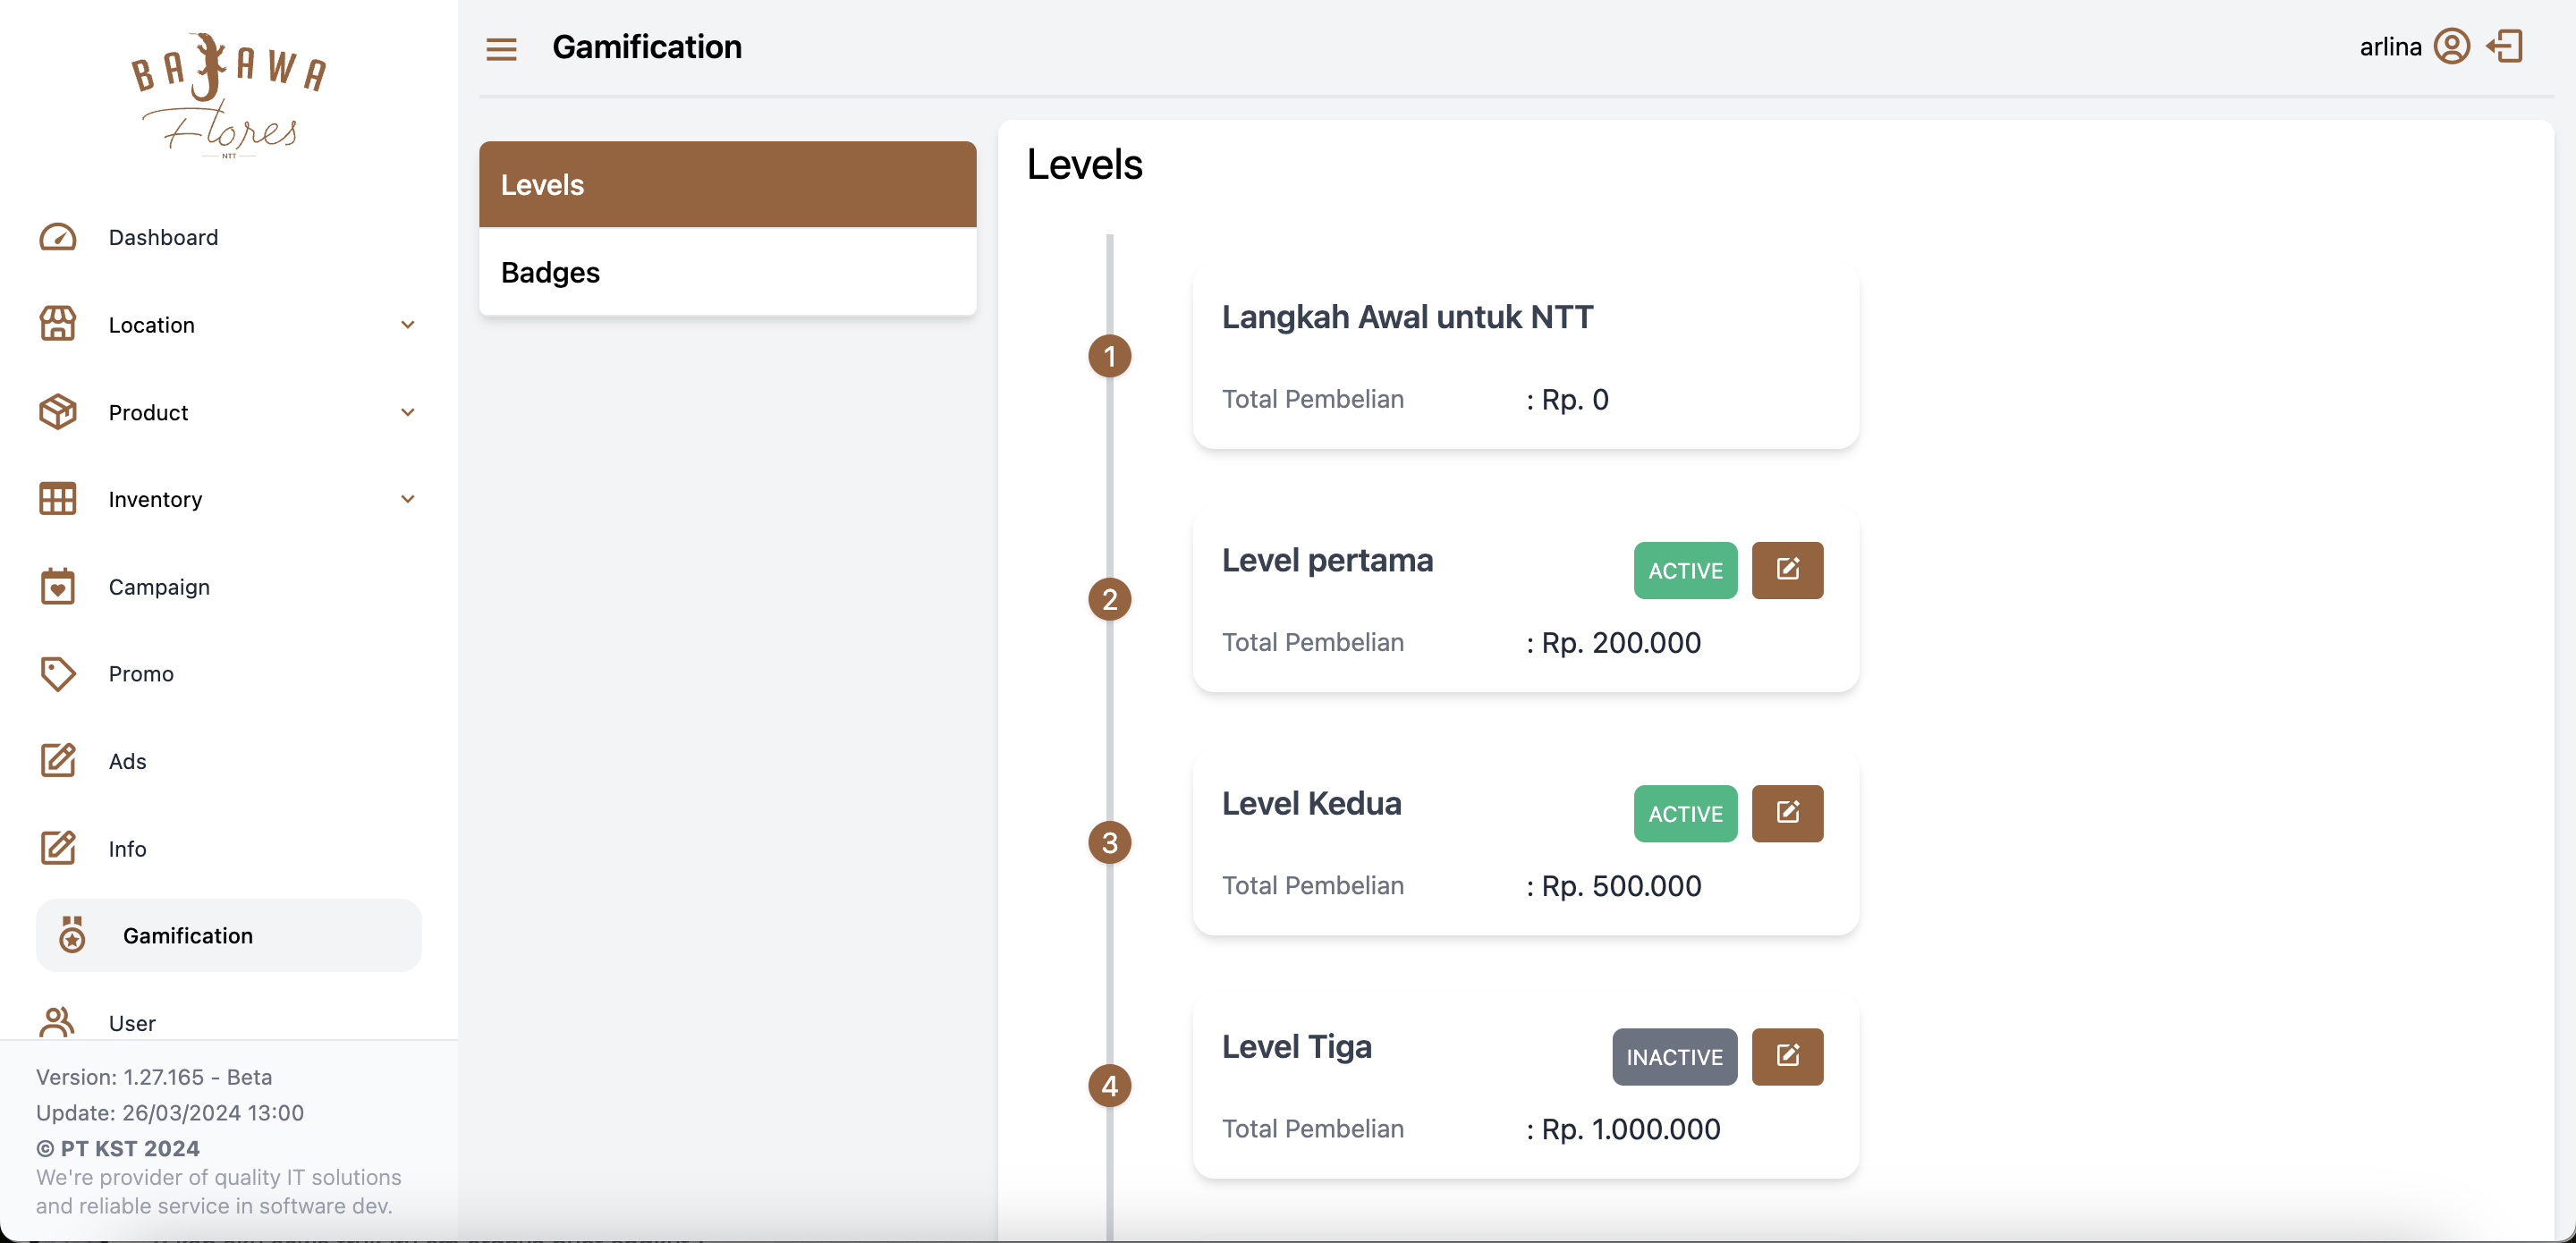Expand the Inventory submenu chevron
This screenshot has width=2576, height=1243.
407,499
